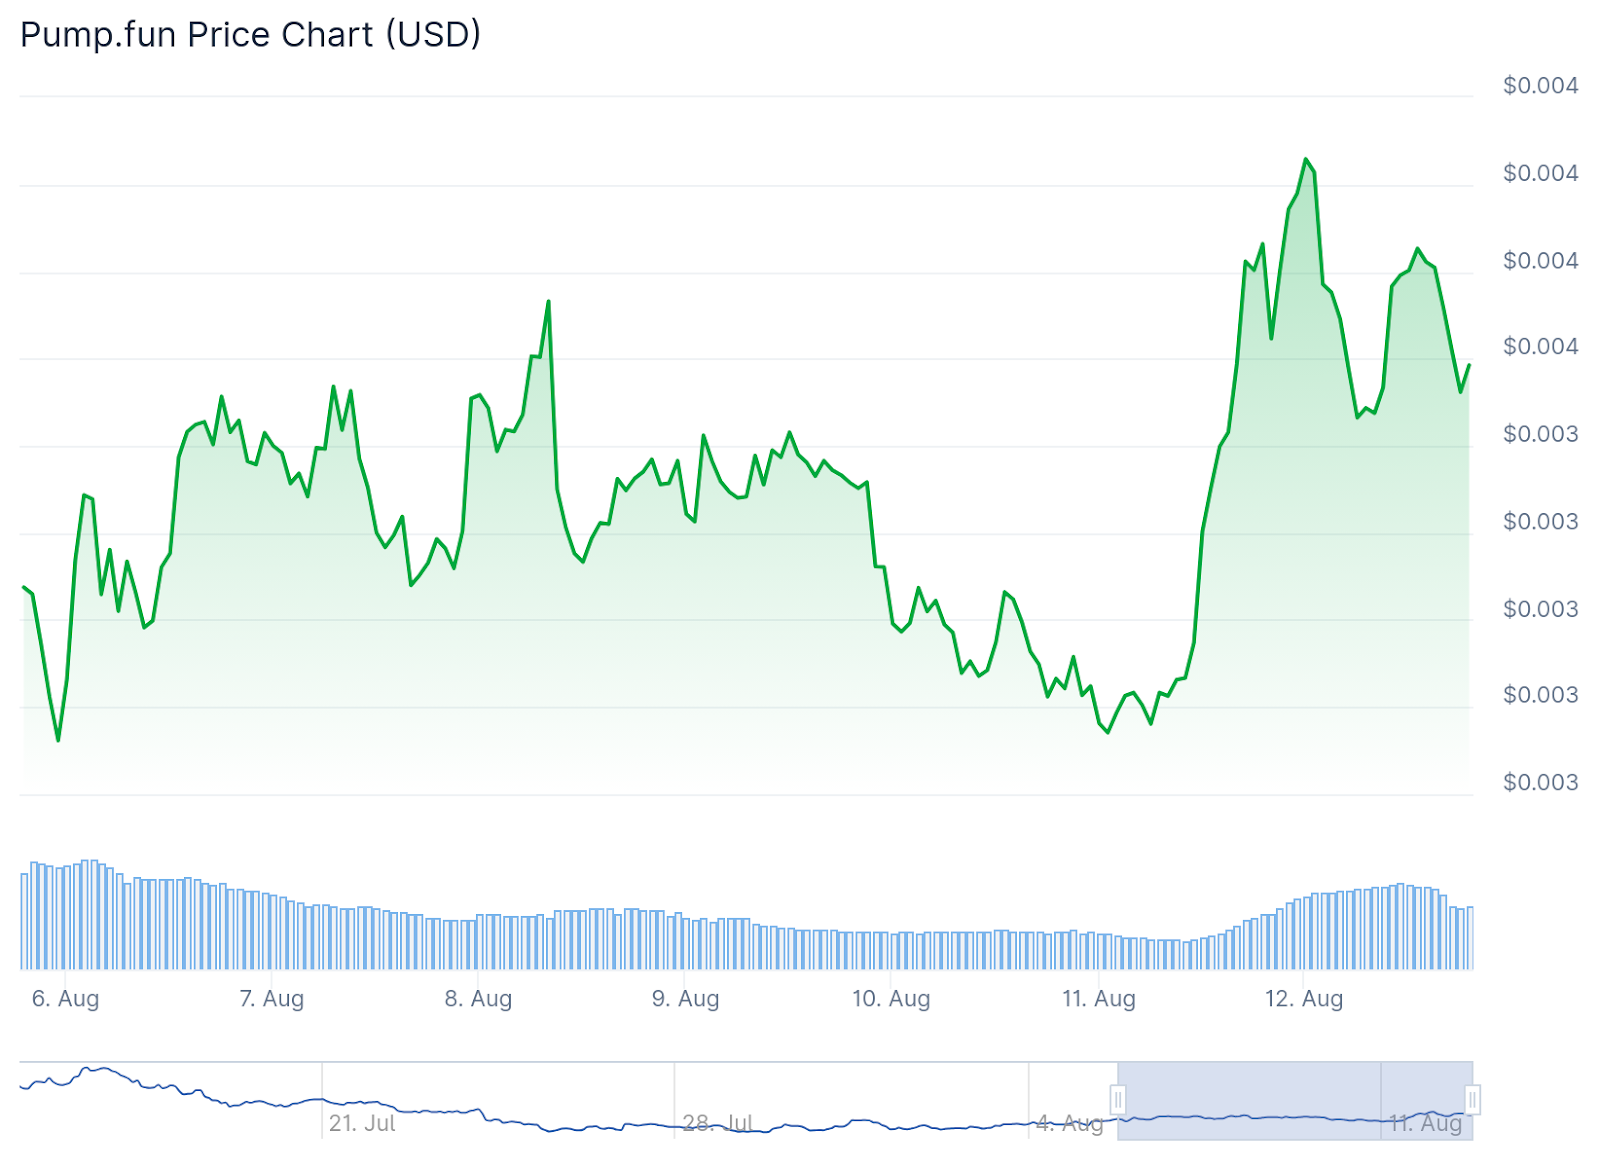Select the 12. Aug date label
Viewport: 1600px width, 1168px height.
click(x=1304, y=998)
